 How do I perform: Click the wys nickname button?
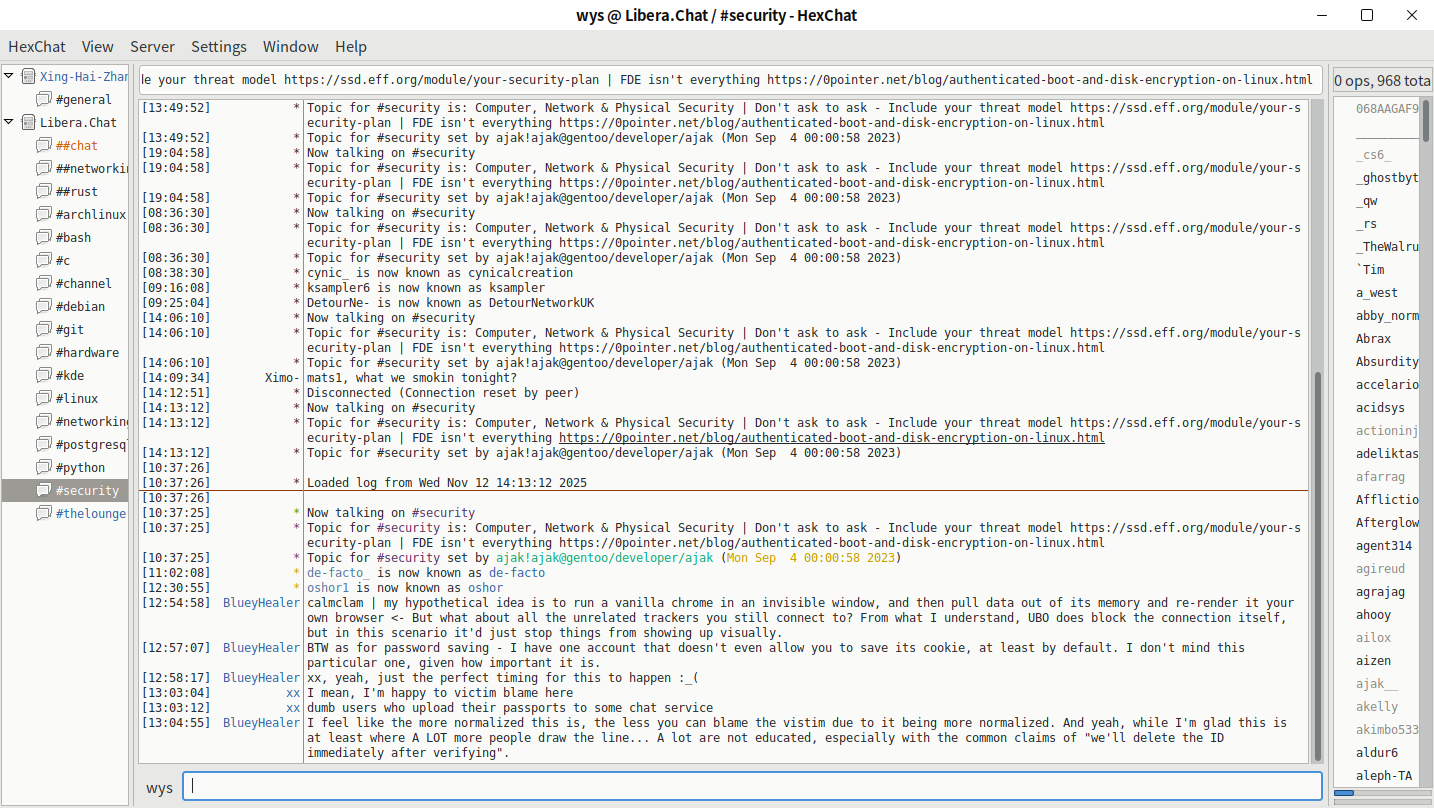tap(159, 787)
